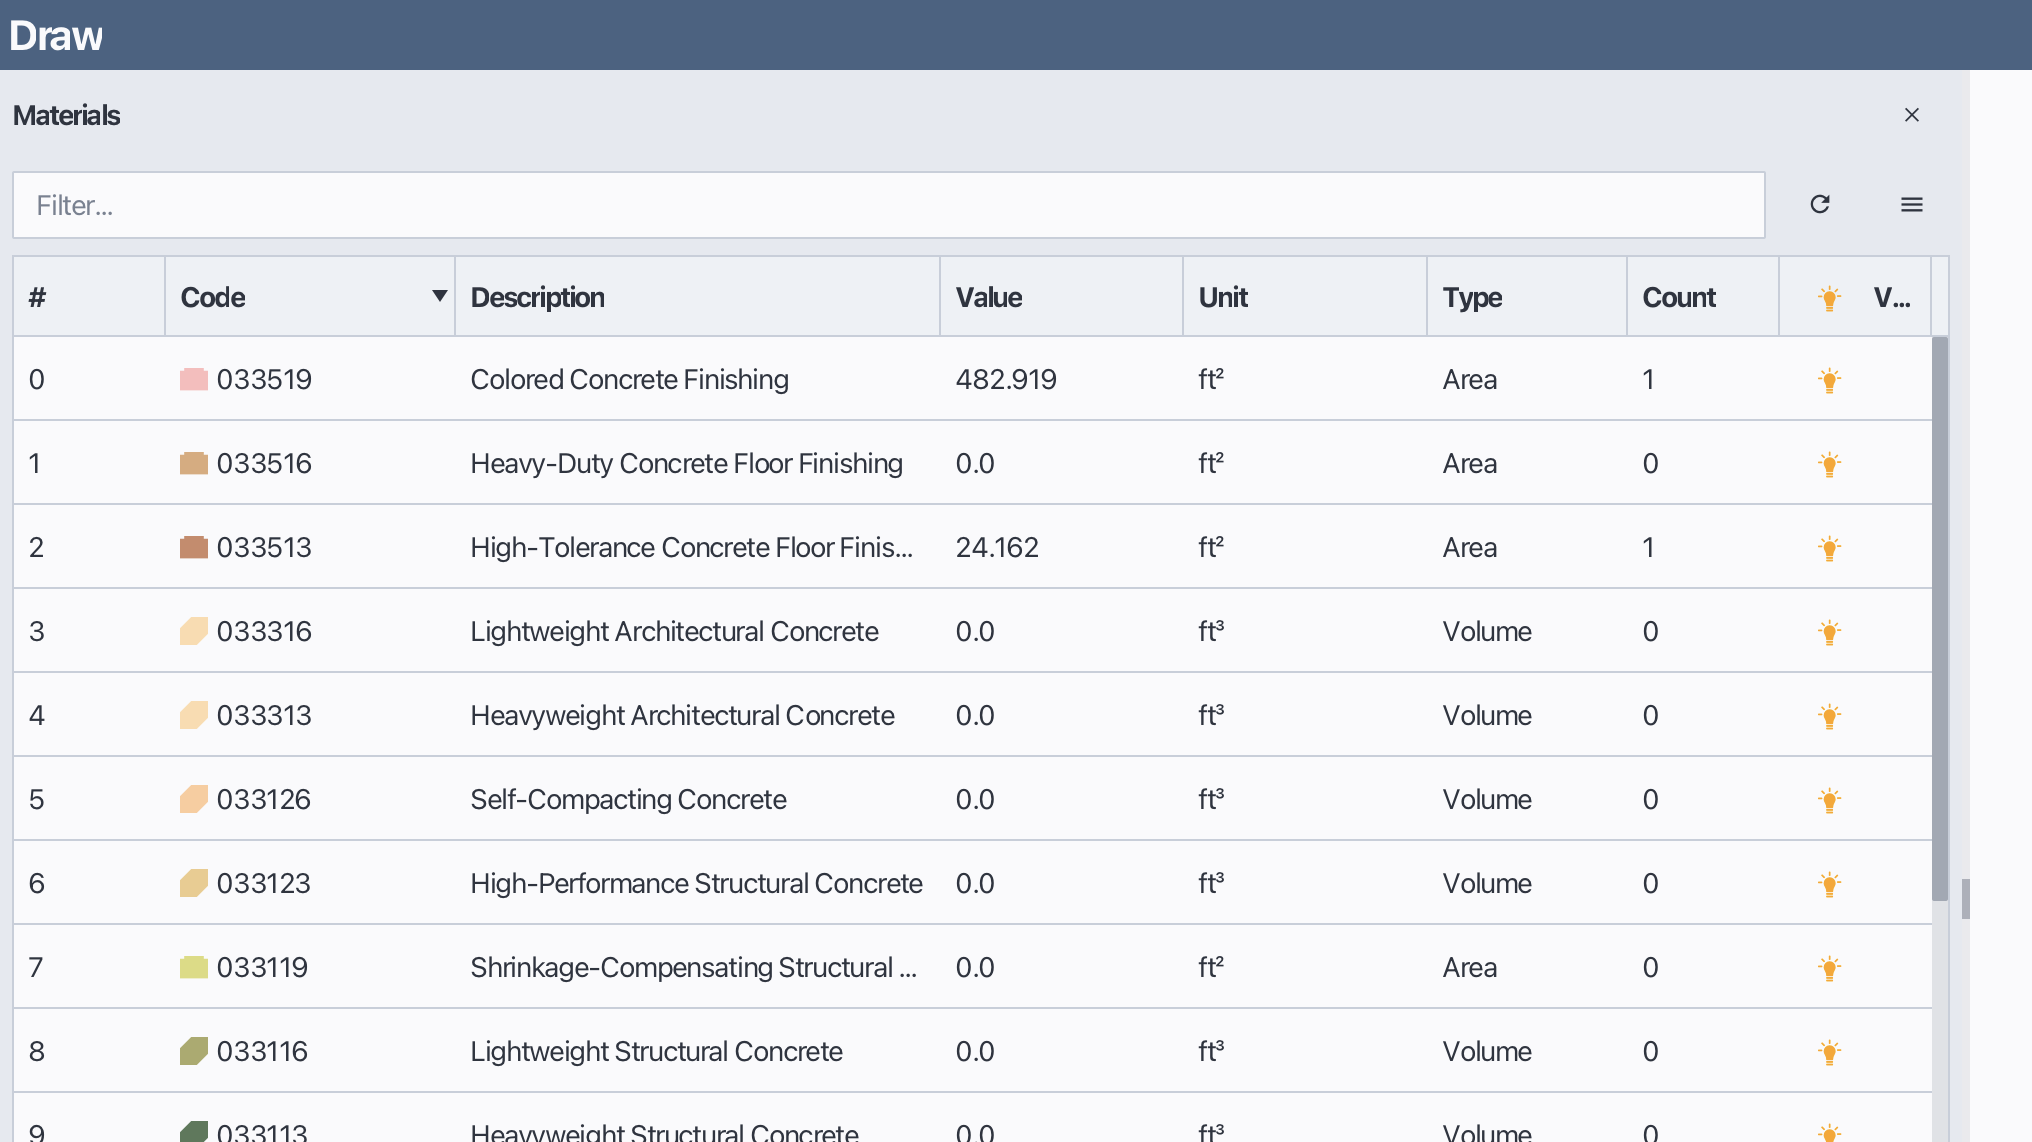This screenshot has height=1142, width=2032.
Task: Open the Code column sort dropdown arrow
Action: click(x=438, y=296)
